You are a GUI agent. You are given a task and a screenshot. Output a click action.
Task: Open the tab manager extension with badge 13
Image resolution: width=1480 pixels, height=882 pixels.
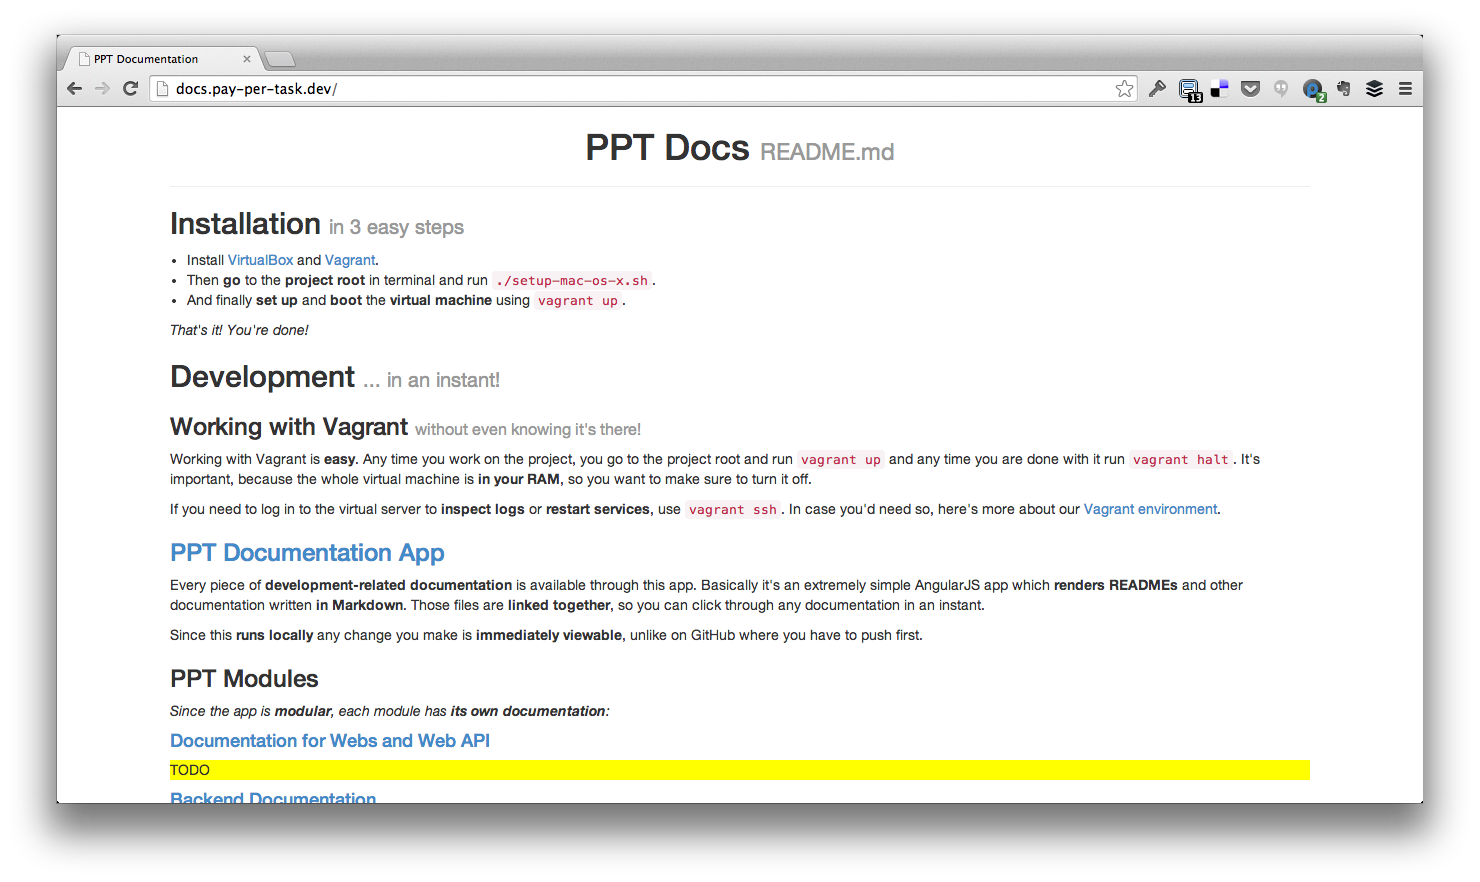(1189, 90)
